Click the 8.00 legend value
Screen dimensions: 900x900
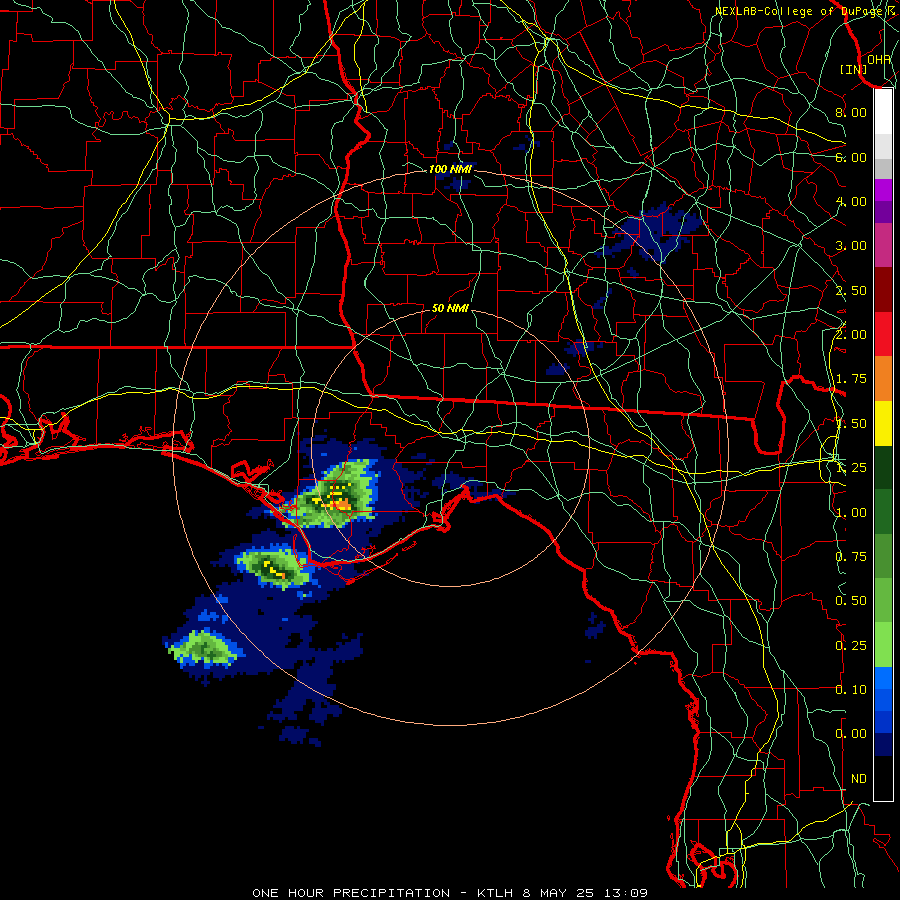tap(851, 112)
